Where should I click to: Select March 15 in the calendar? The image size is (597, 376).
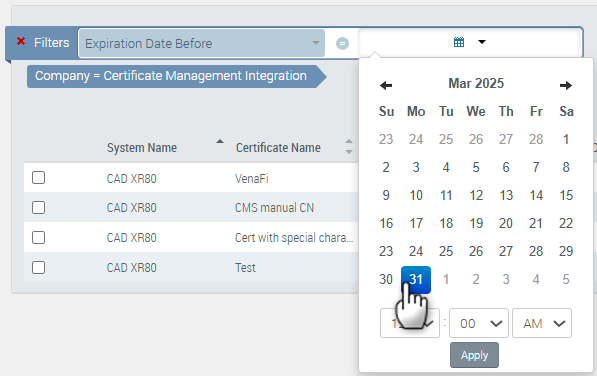566,195
